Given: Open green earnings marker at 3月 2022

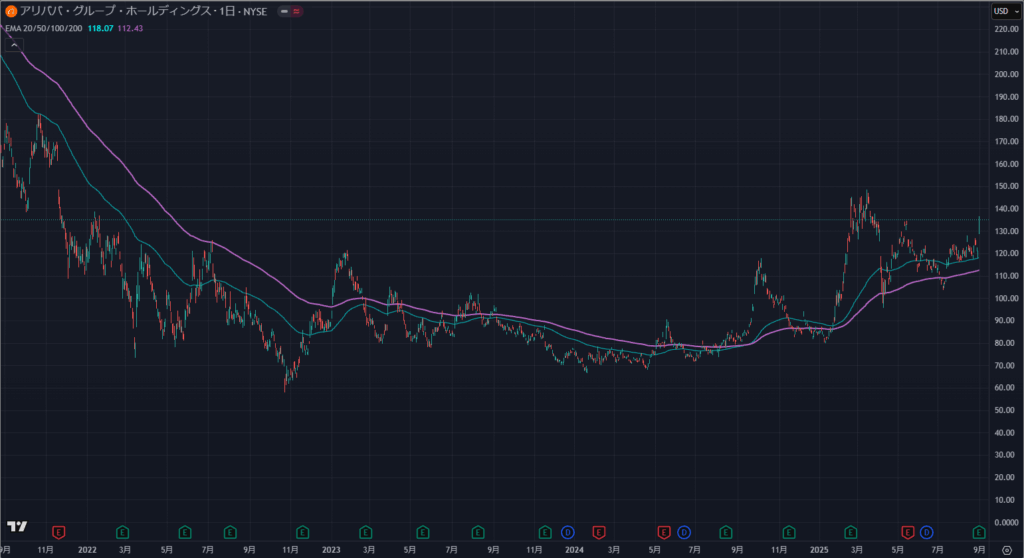Looking at the screenshot, I should pos(122,533).
